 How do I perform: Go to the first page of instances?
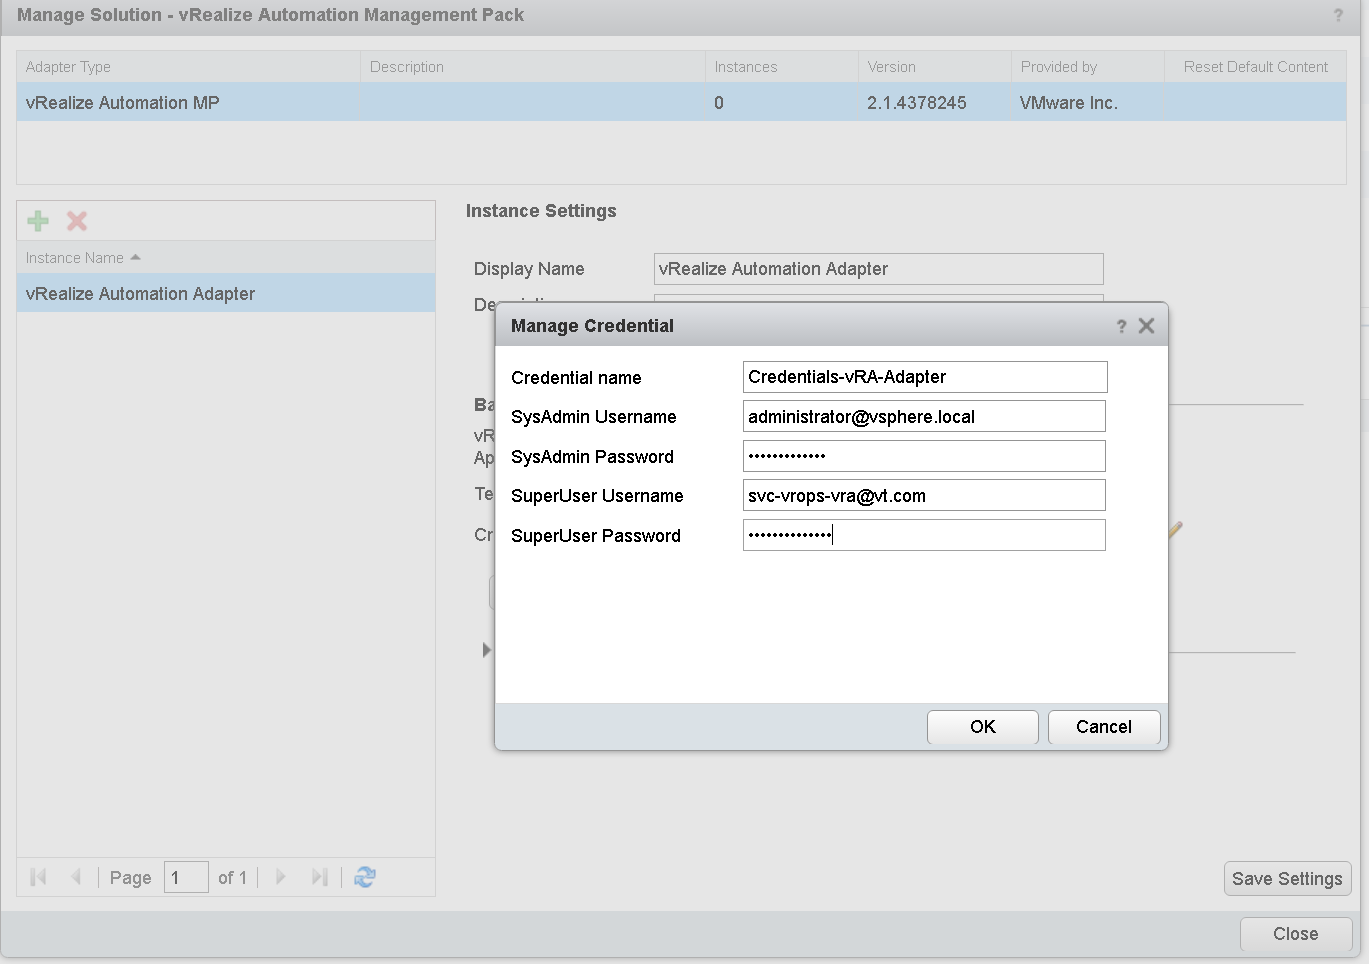click(38, 877)
